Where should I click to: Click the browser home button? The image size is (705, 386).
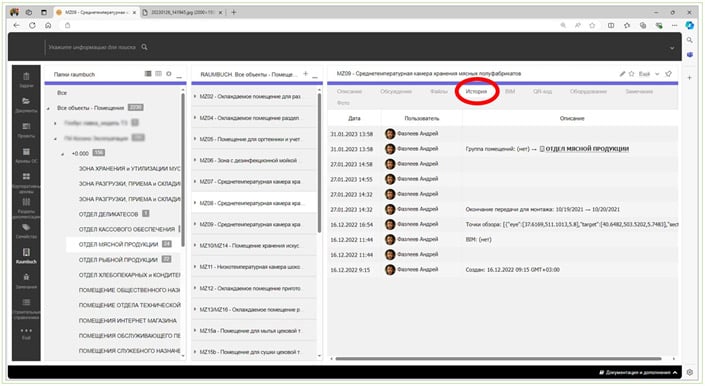pos(48,26)
